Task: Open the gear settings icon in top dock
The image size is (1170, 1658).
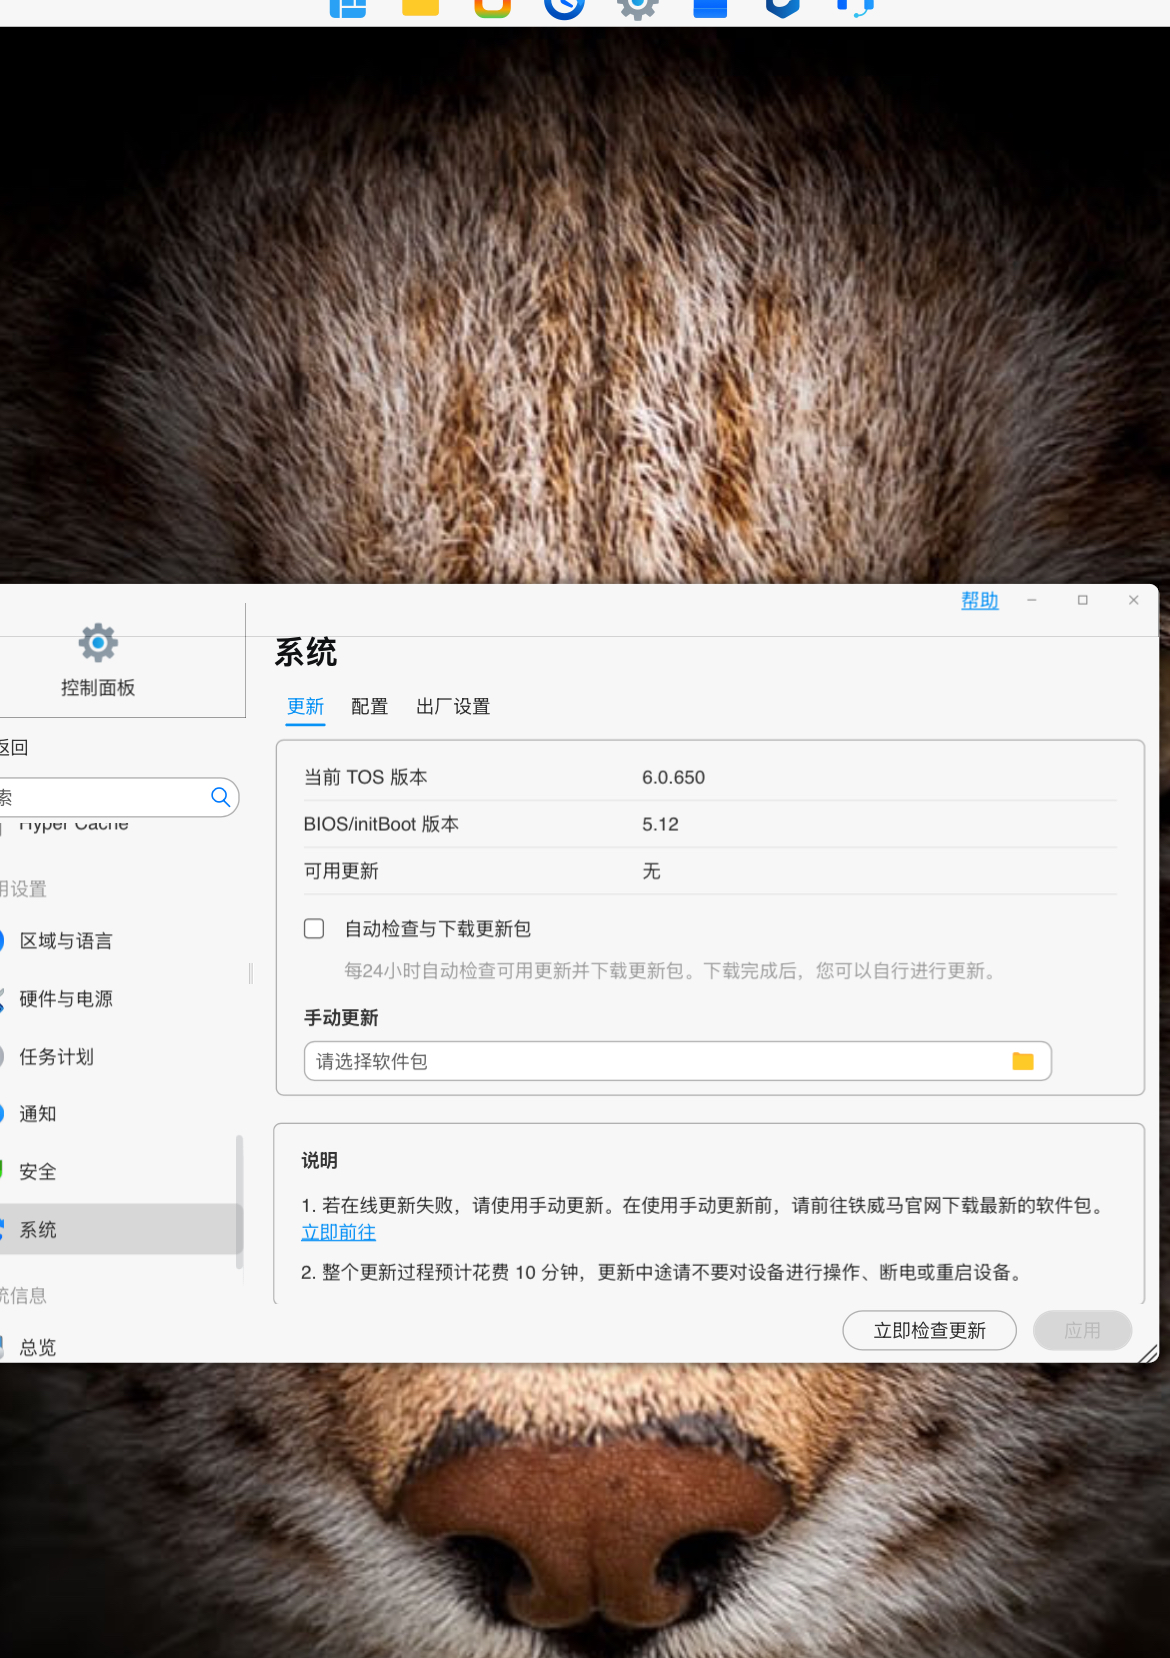Action: [x=637, y=8]
